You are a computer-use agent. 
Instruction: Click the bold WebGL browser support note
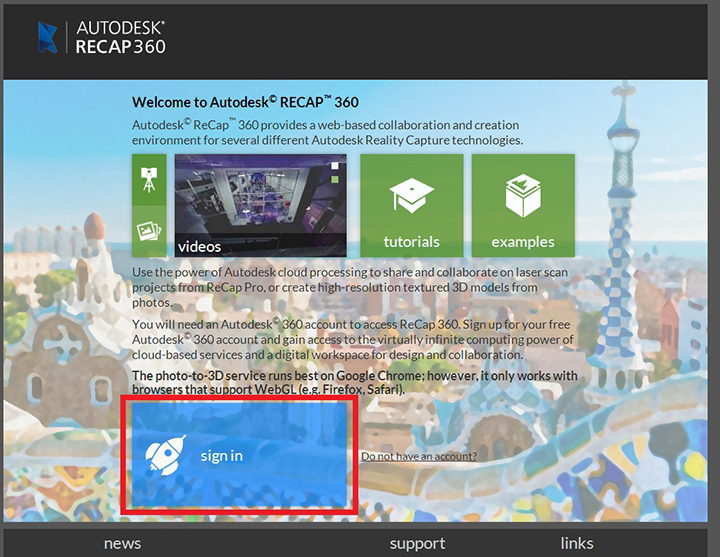355,383
